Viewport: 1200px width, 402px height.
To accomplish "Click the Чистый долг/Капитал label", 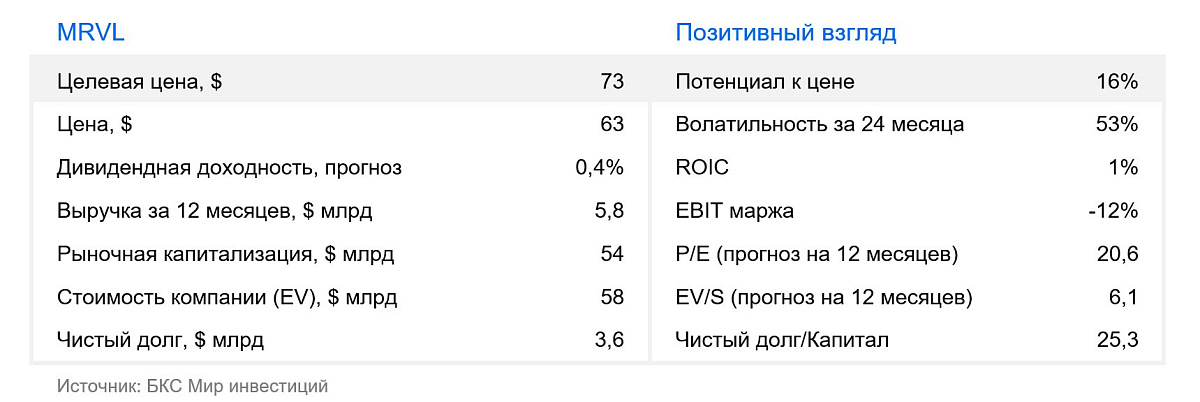I will point(782,341).
